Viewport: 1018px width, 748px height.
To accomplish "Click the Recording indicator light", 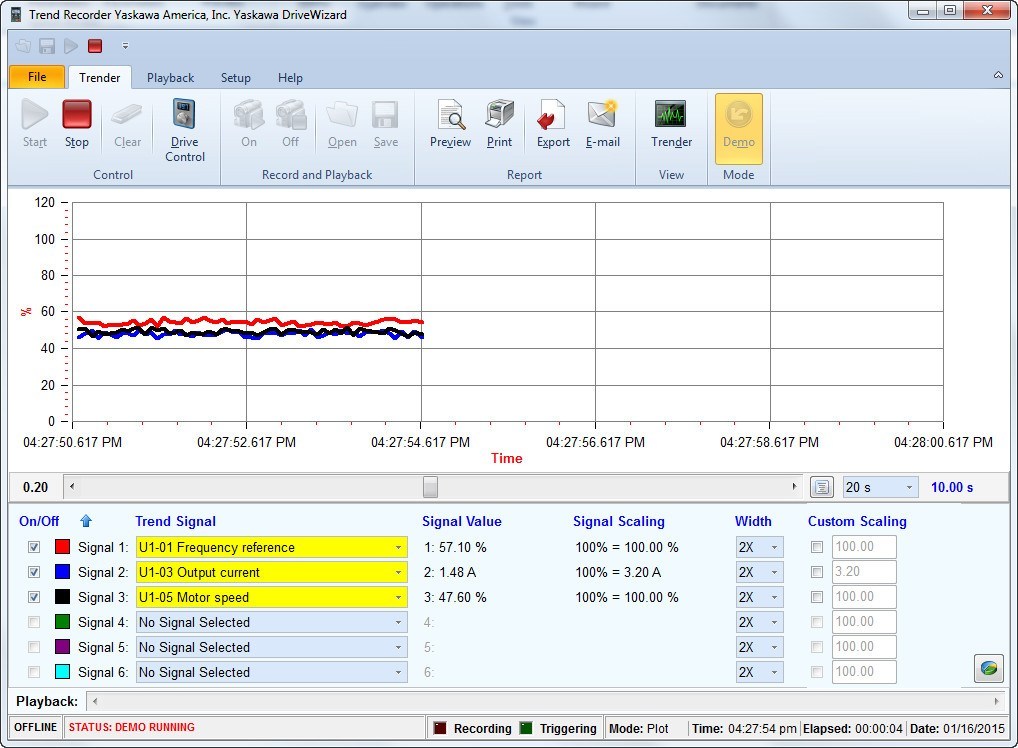I will click(x=440, y=728).
